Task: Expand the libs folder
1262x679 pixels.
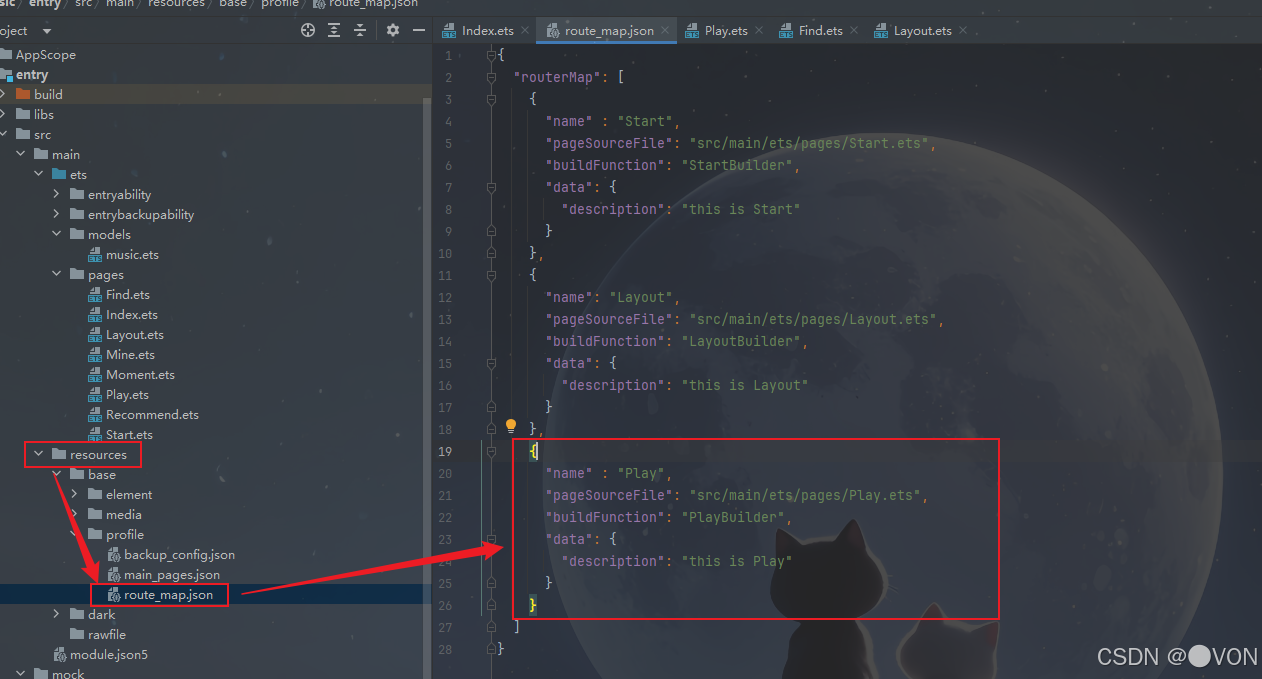Action: pos(3,114)
